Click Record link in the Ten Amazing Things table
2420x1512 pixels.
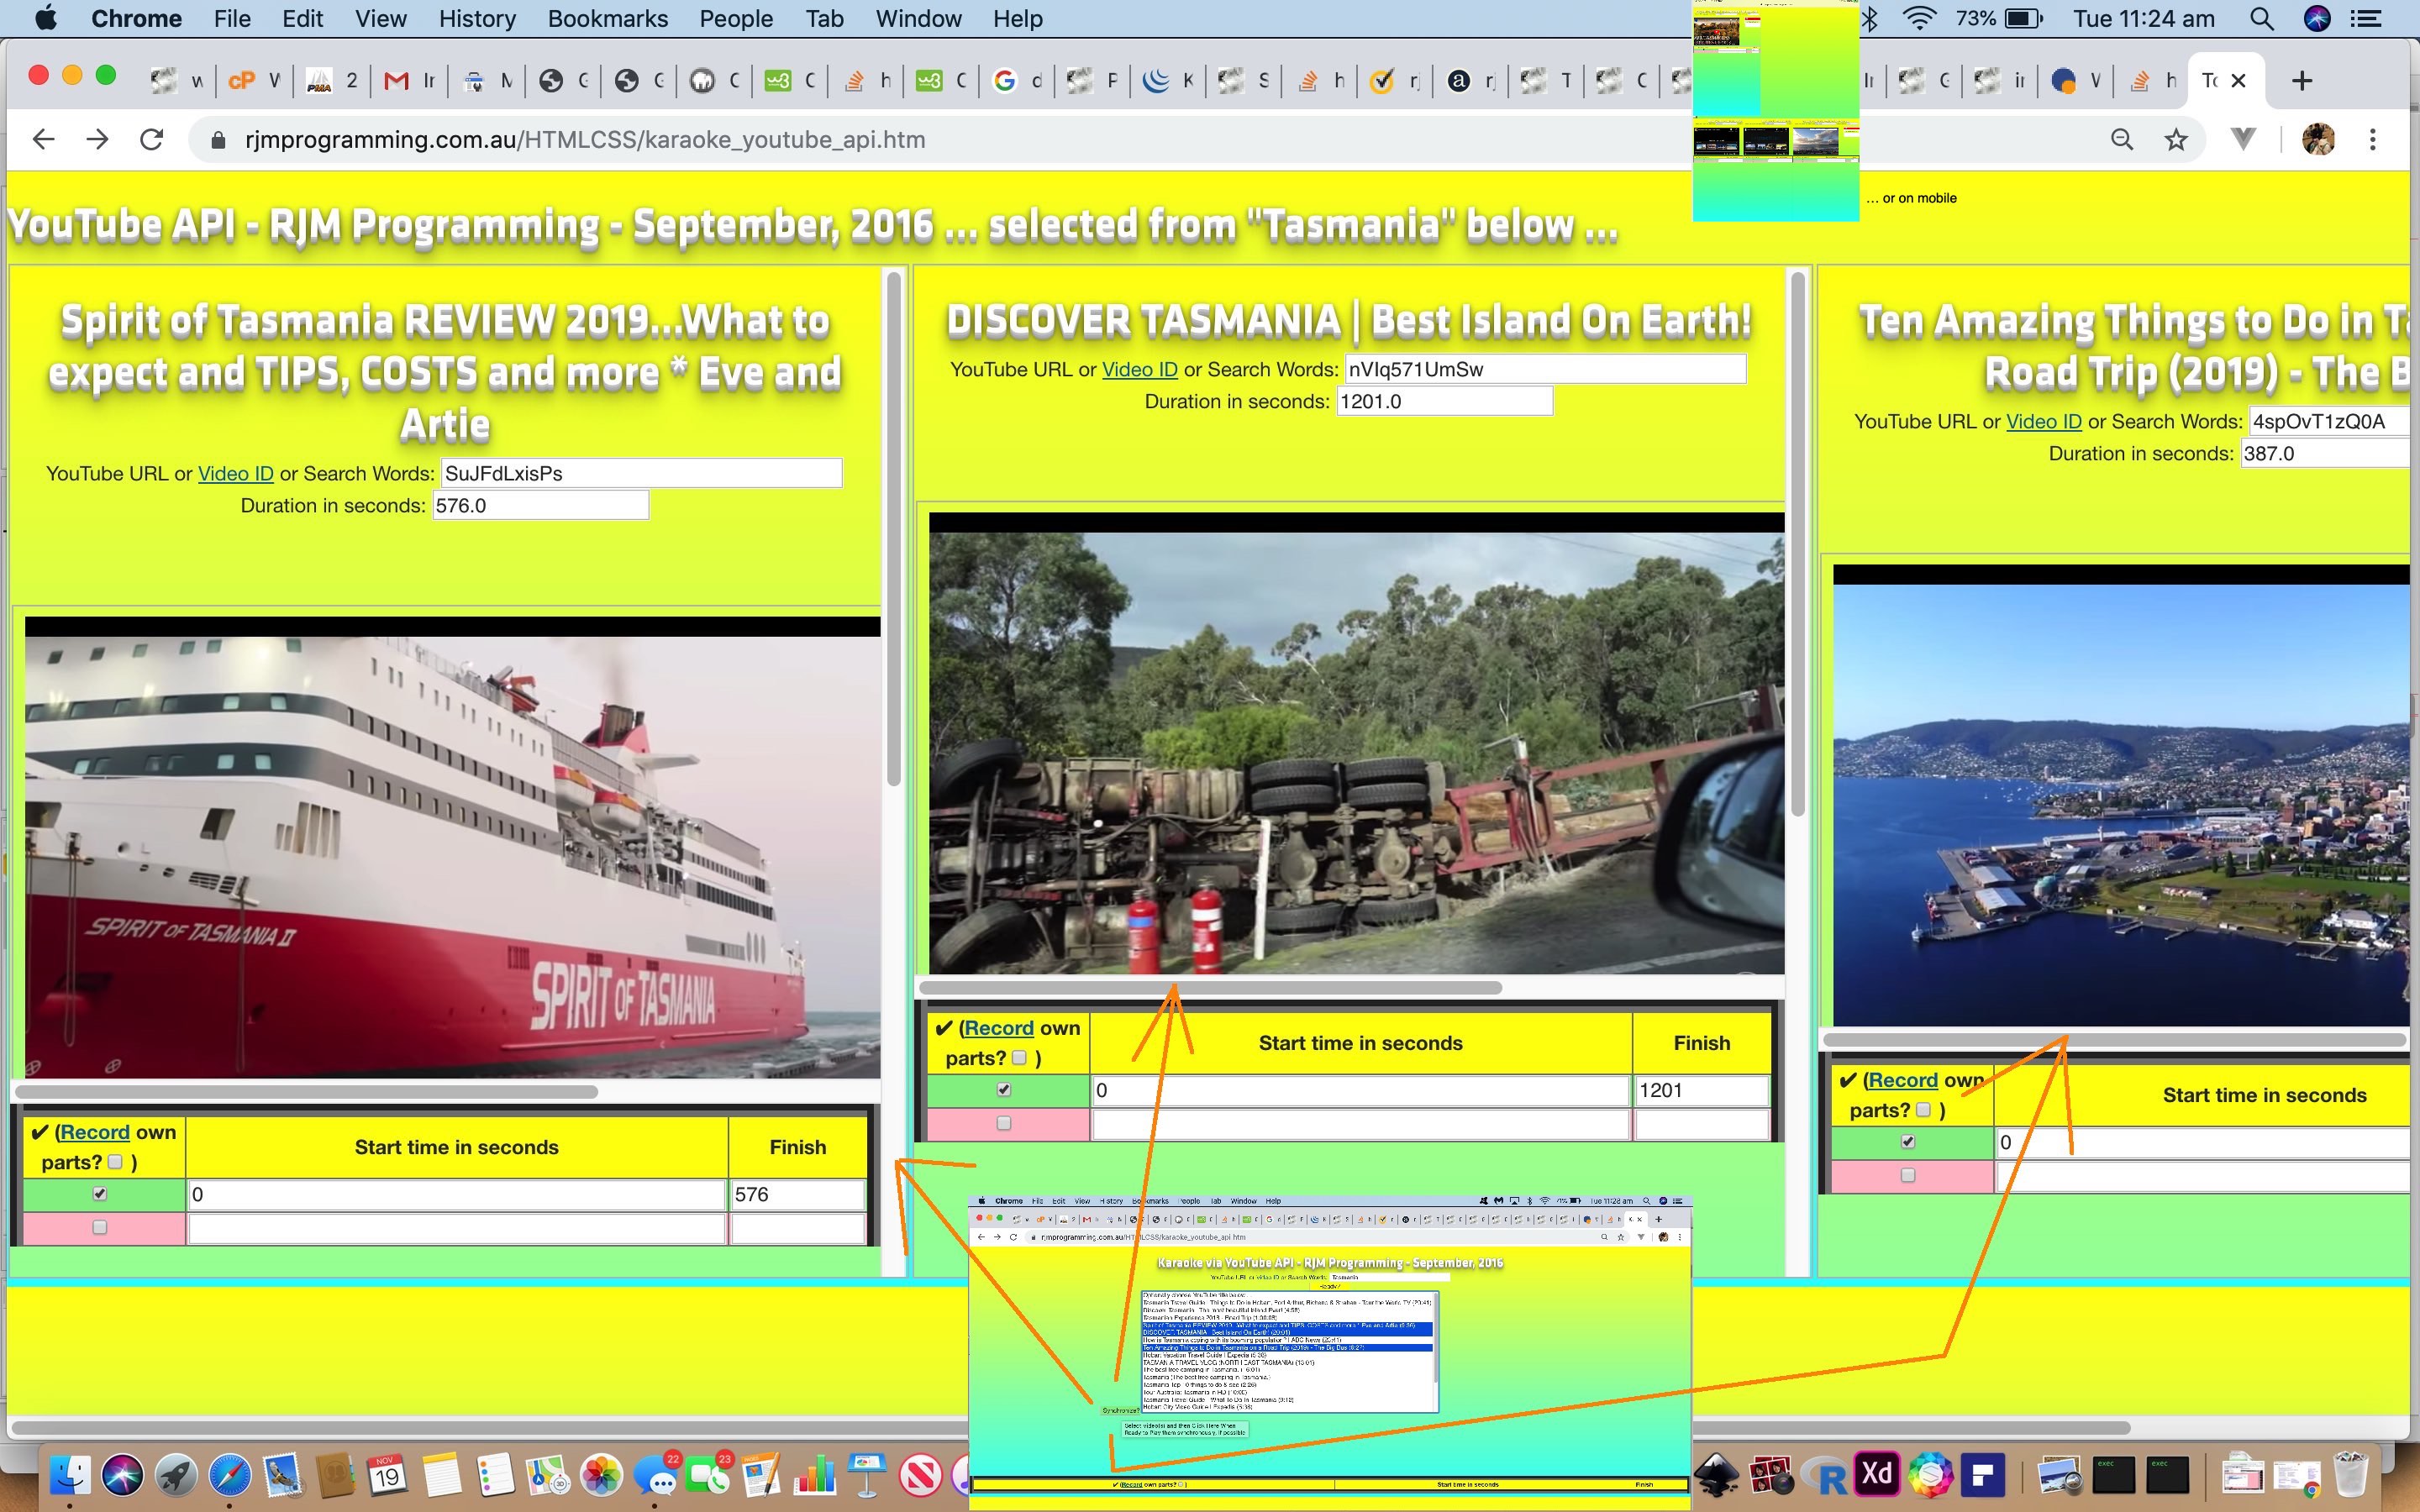pyautogui.click(x=1903, y=1080)
